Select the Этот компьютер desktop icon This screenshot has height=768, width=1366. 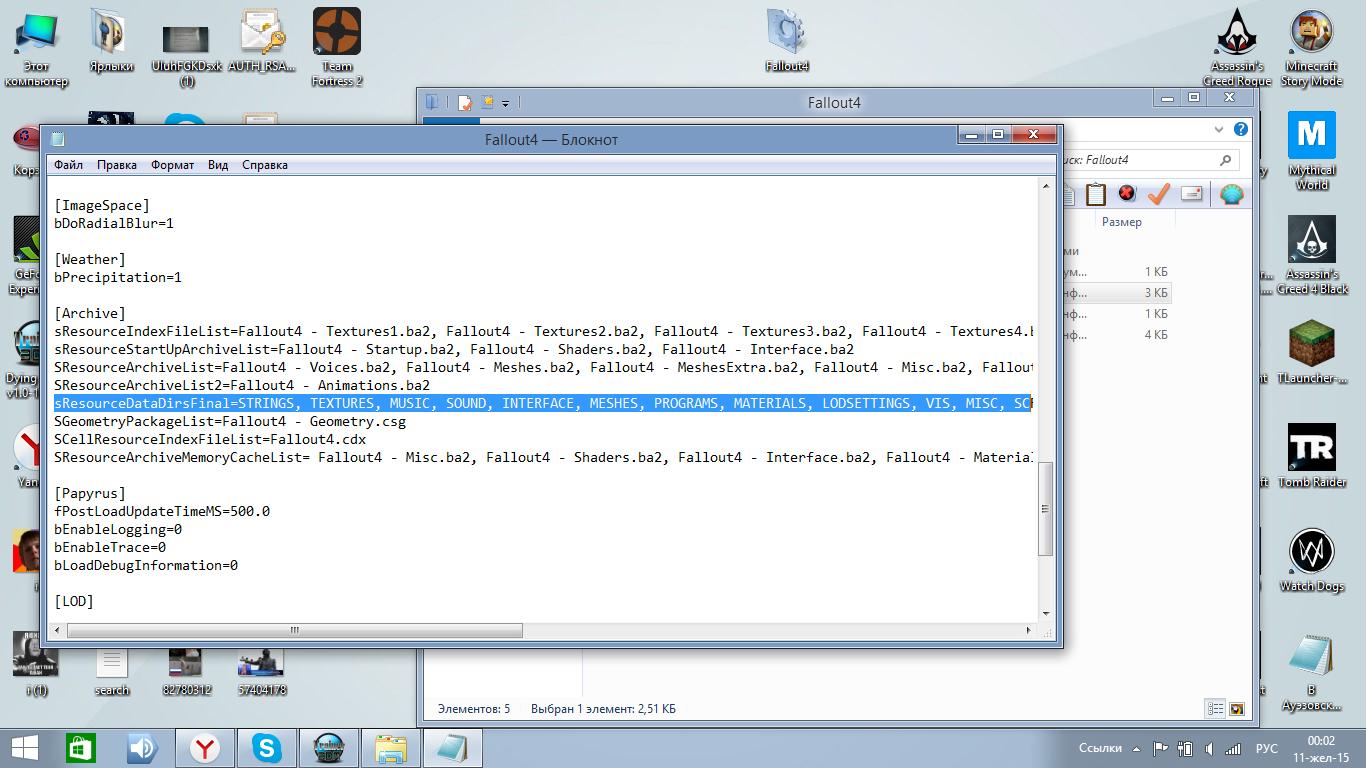tap(37, 47)
